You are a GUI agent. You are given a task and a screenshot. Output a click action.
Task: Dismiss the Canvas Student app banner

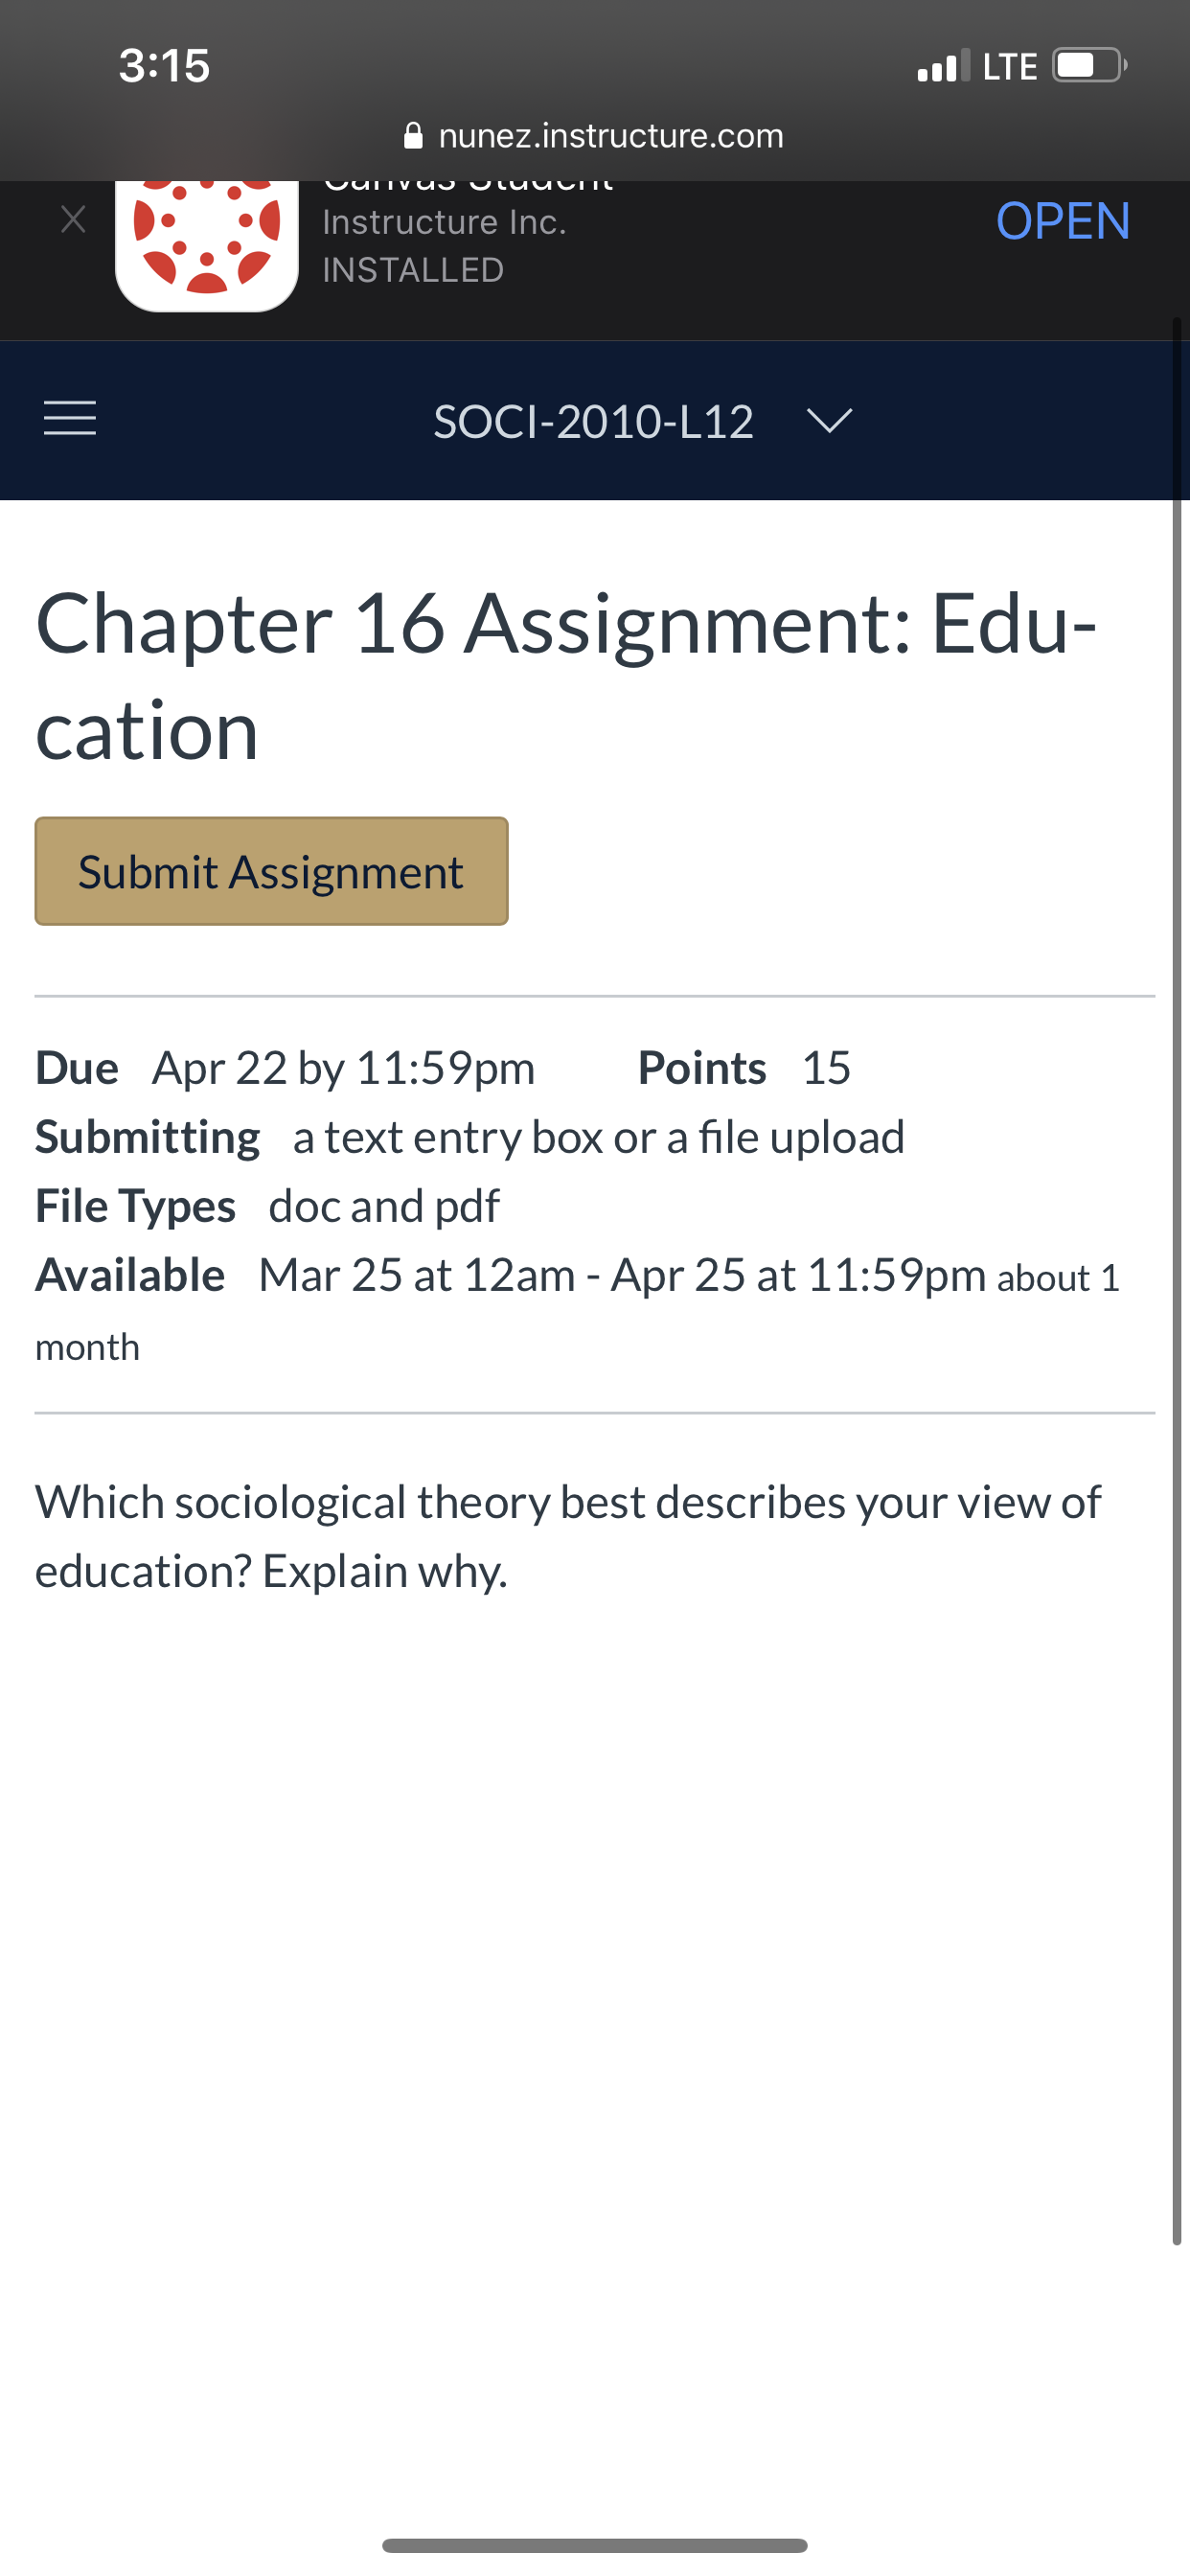point(73,219)
